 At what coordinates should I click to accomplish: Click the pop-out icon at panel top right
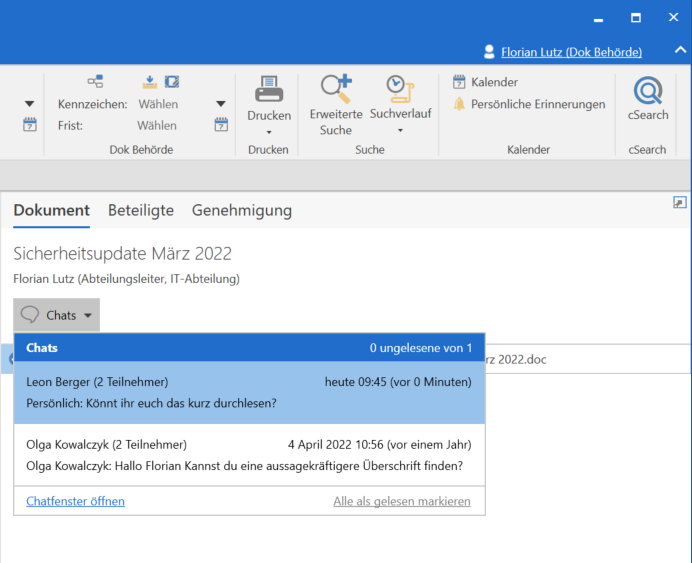(680, 203)
